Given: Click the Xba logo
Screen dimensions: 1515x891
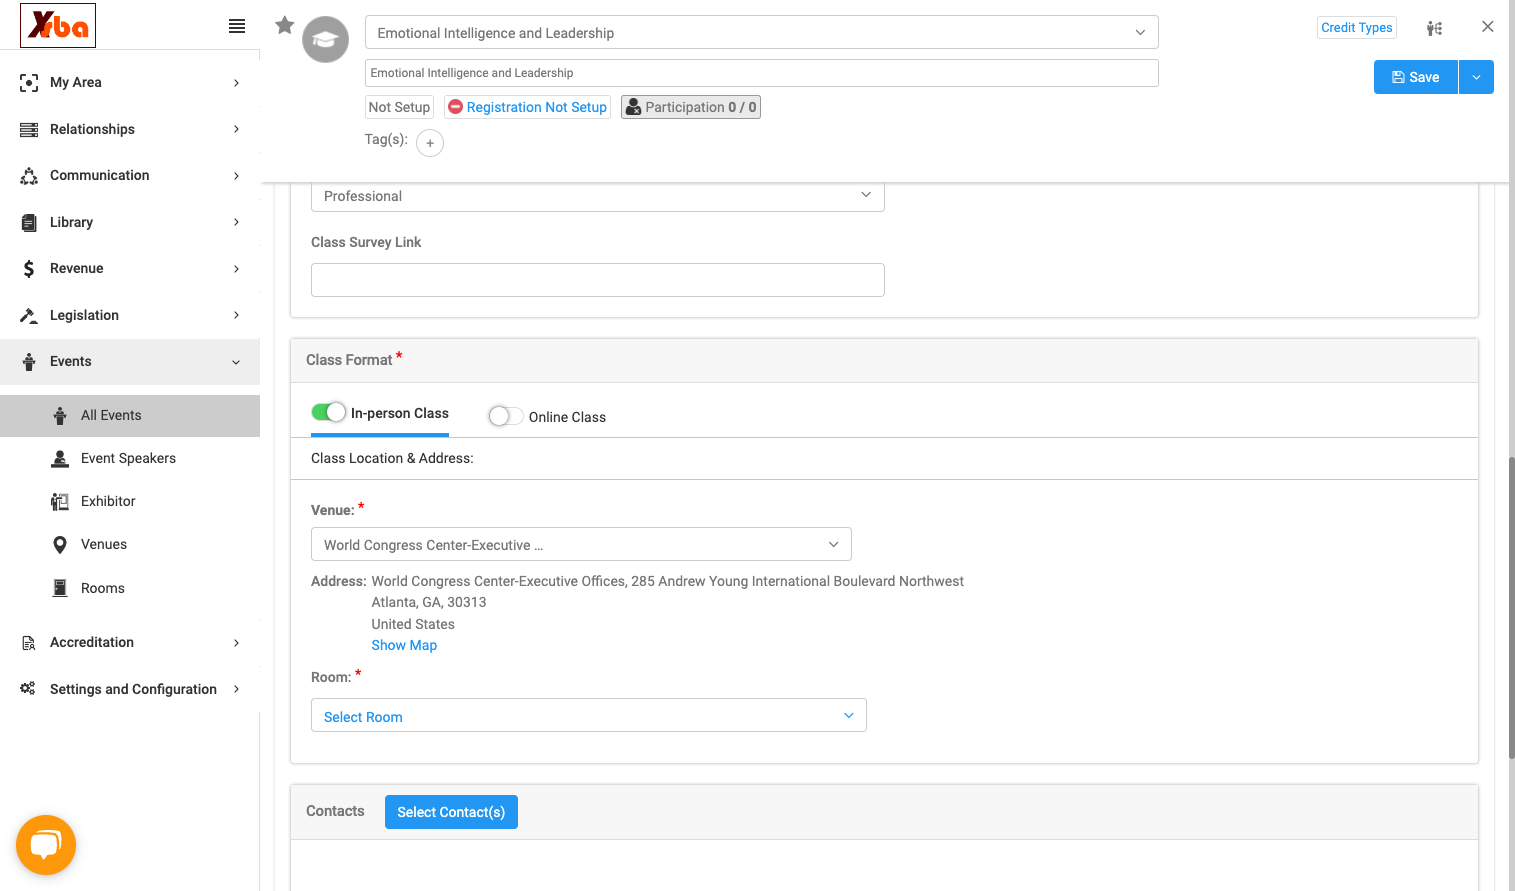Looking at the screenshot, I should click(58, 25).
